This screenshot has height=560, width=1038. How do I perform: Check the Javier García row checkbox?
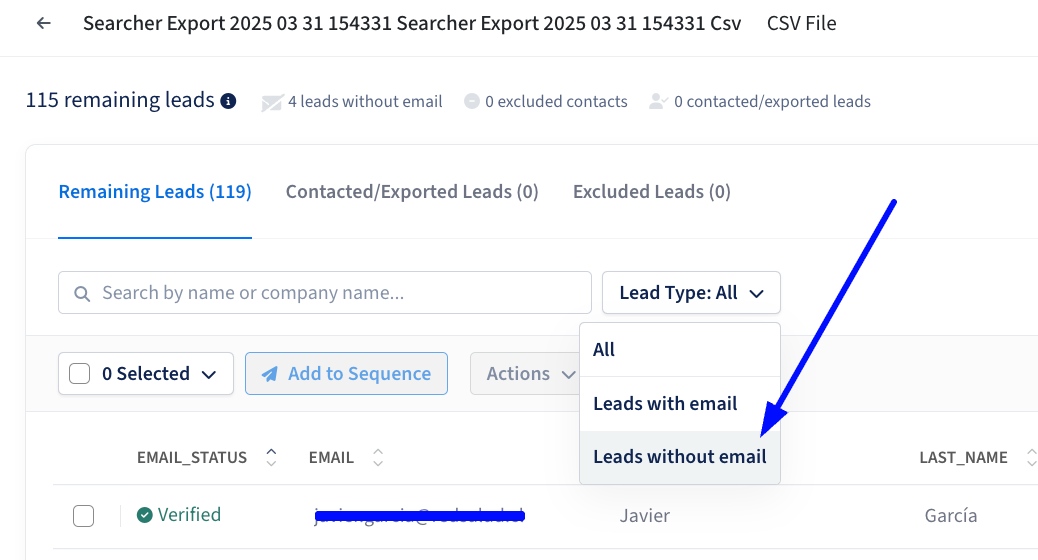[x=83, y=516]
